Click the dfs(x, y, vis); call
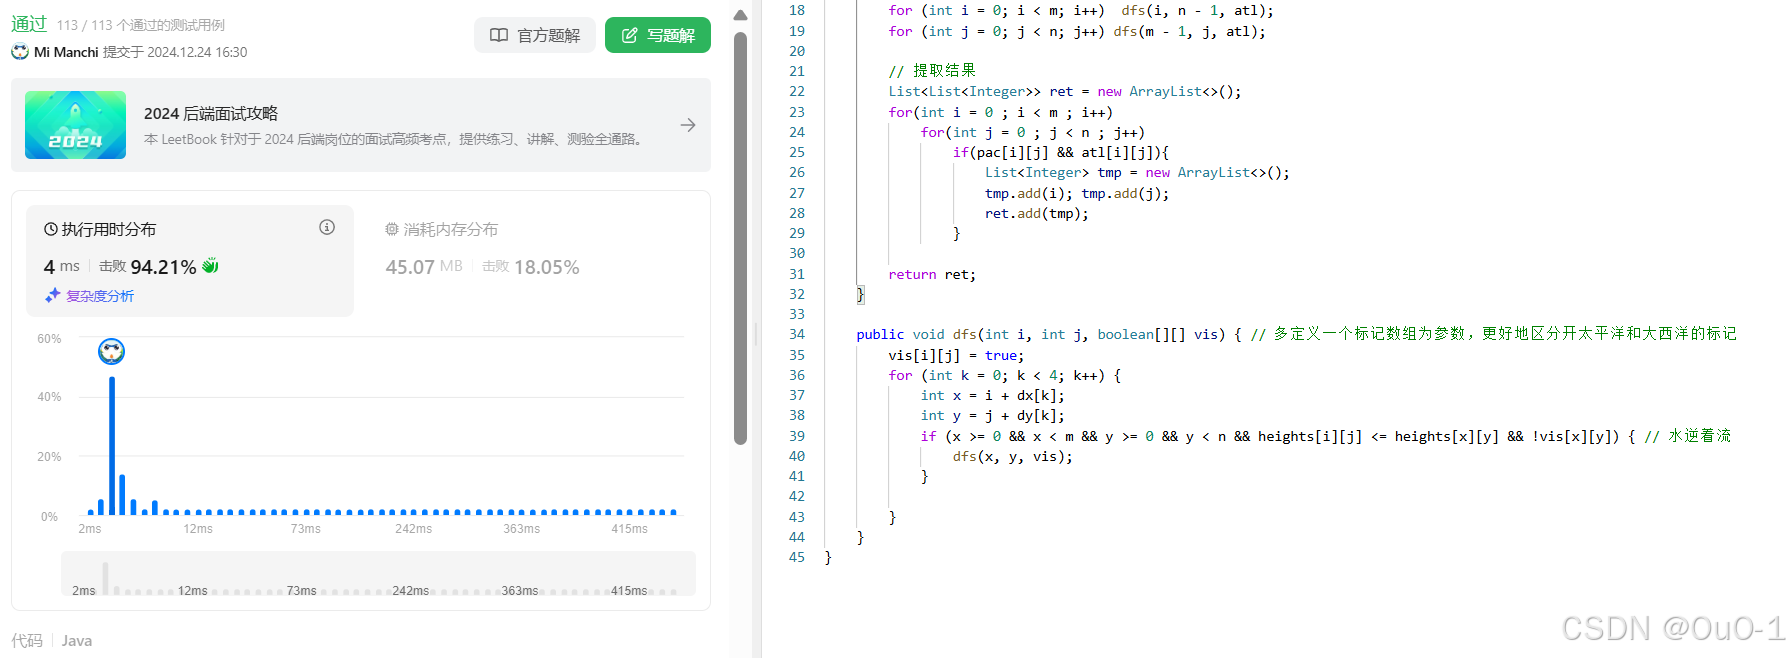The image size is (1790, 658). pos(1012,456)
